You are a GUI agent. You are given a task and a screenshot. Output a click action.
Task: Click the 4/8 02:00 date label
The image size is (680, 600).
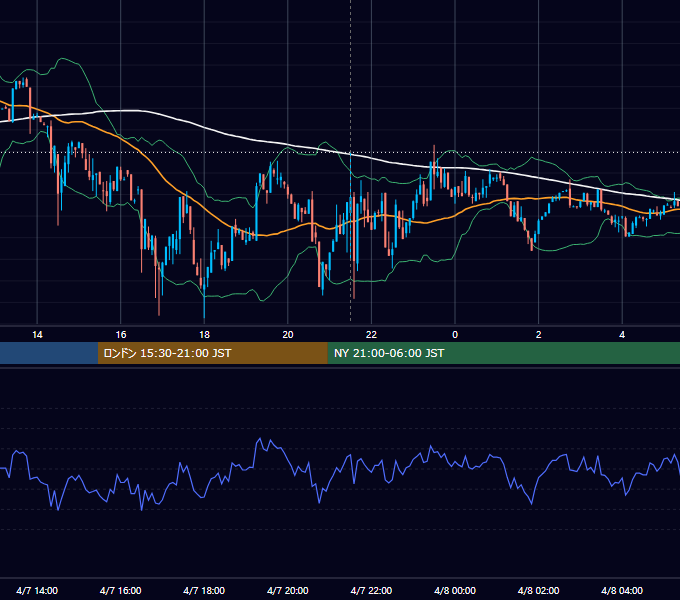[x=539, y=591]
